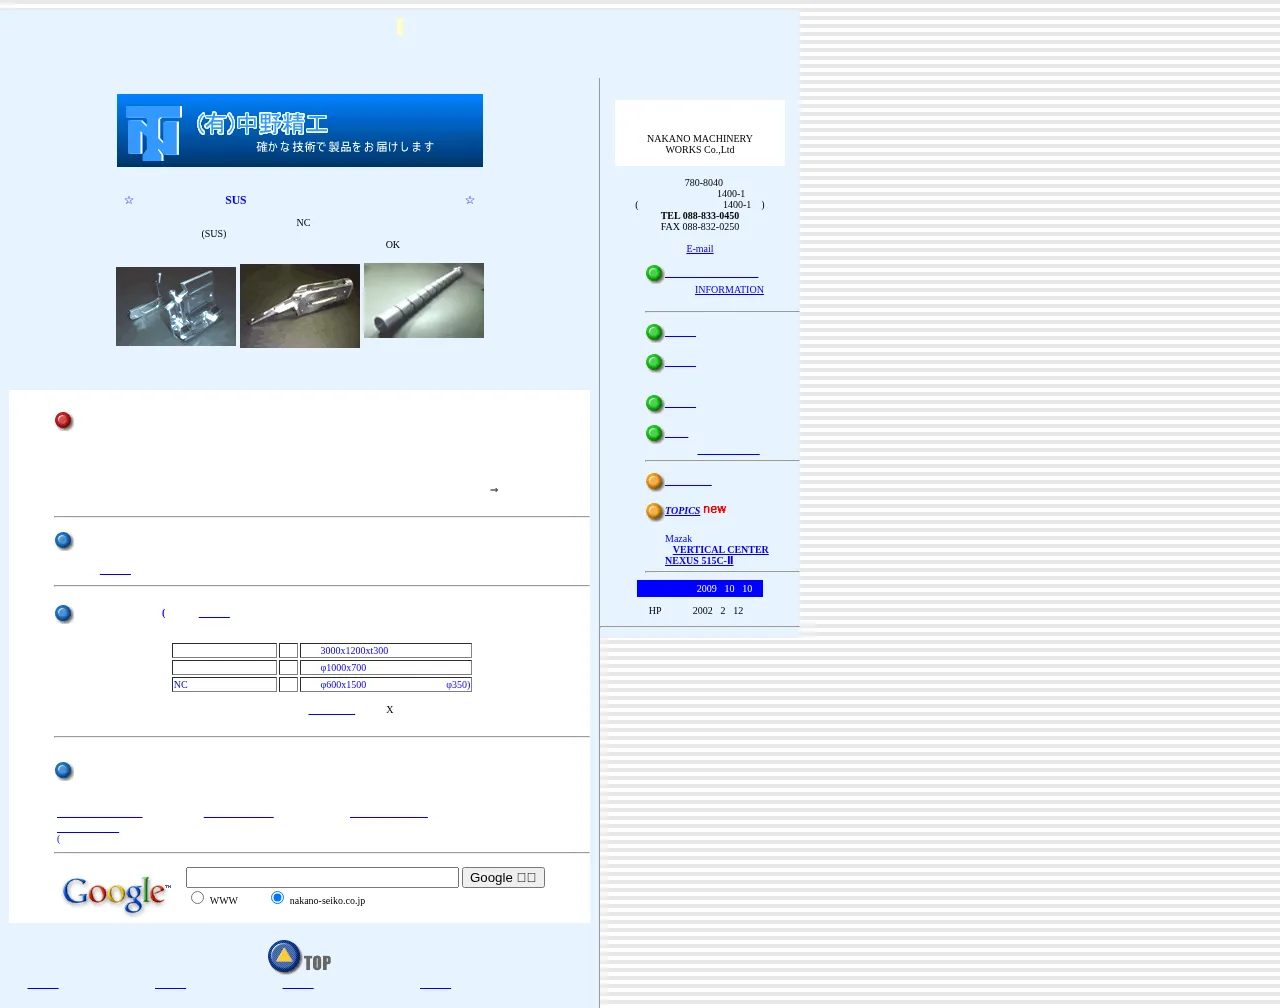Click the red "new" badge next to TOPICS
The width and height of the screenshot is (1280, 1008).
[714, 510]
